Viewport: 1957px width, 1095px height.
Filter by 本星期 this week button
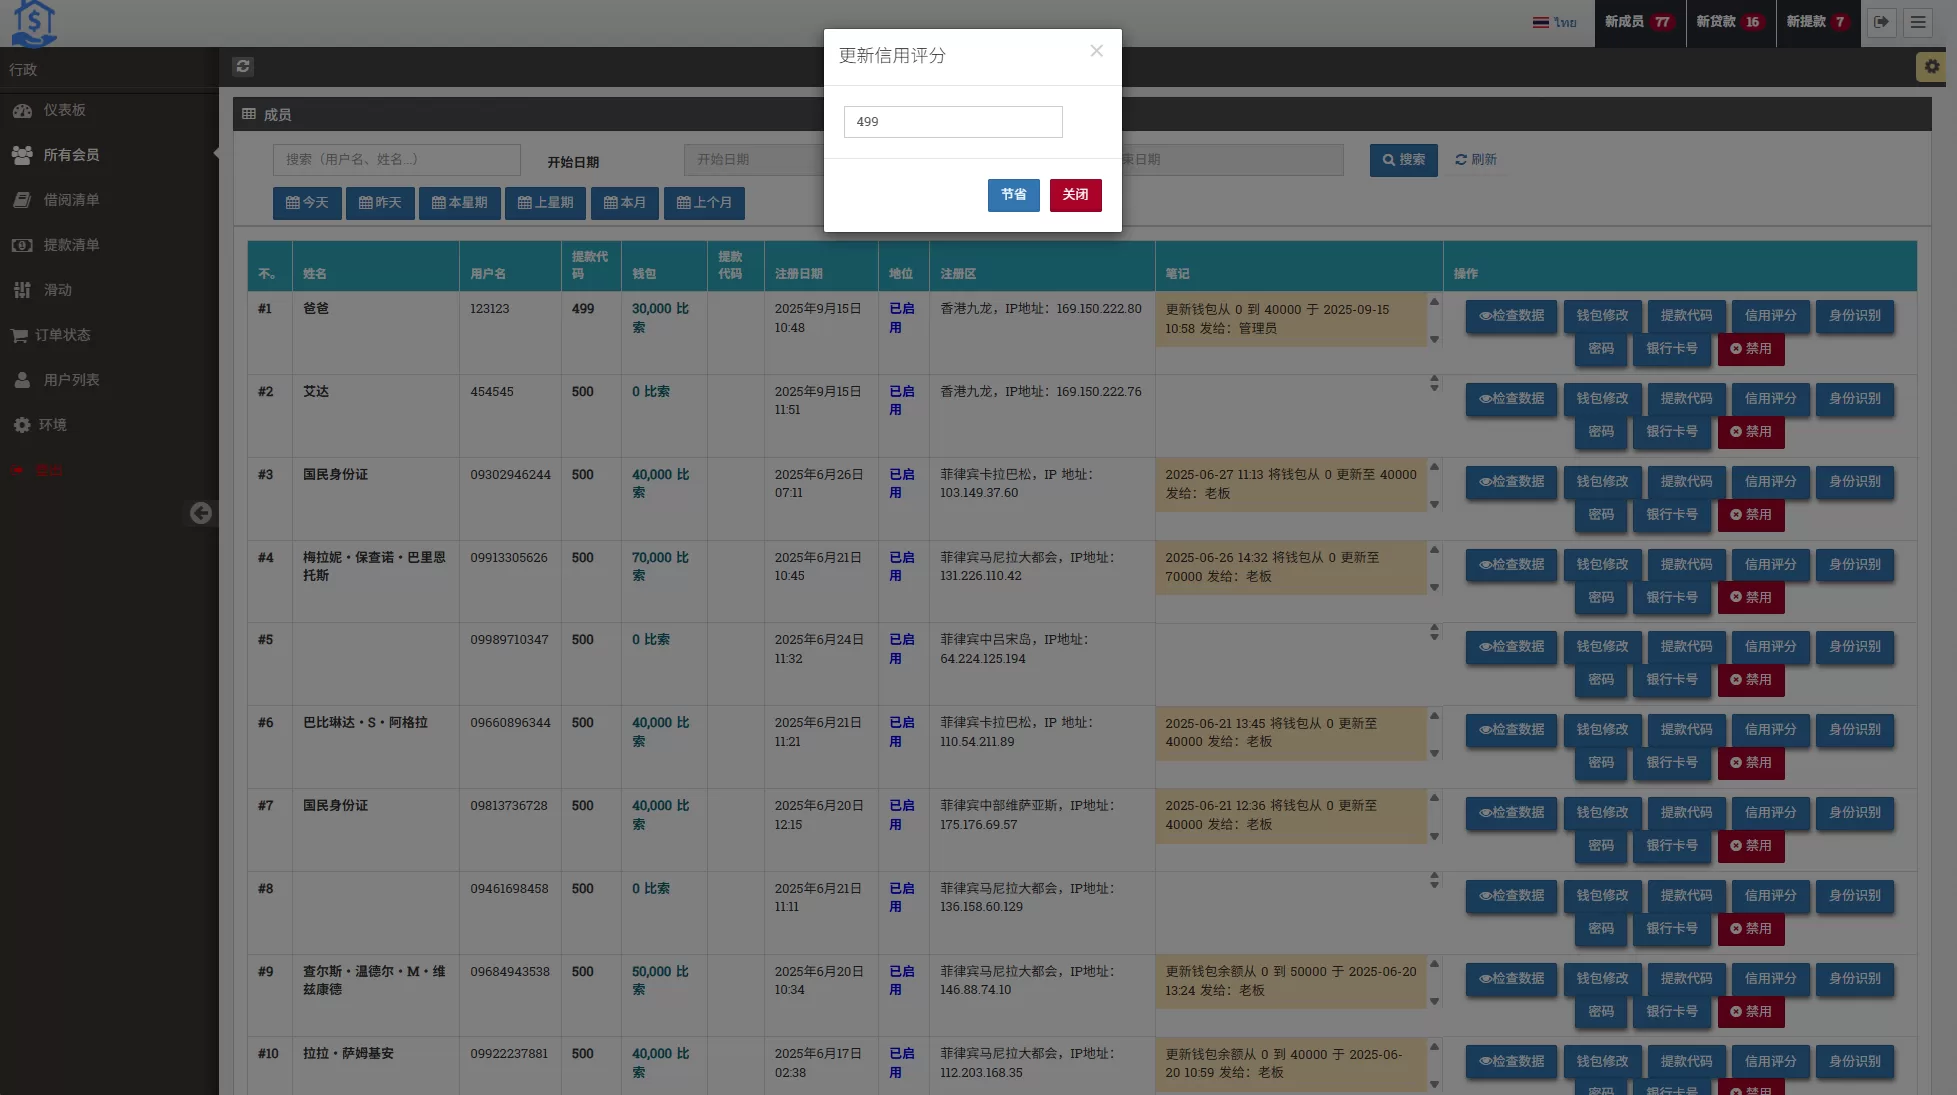tap(459, 203)
